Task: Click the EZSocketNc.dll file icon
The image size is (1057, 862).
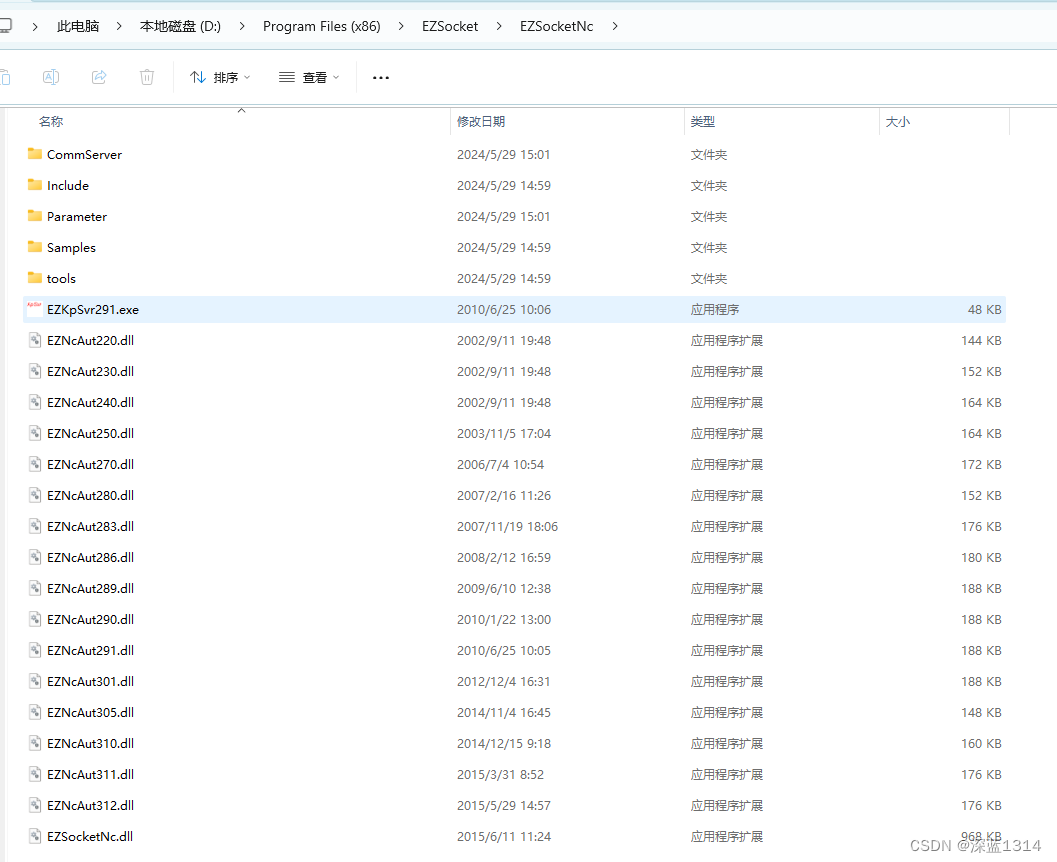Action: [x=35, y=836]
